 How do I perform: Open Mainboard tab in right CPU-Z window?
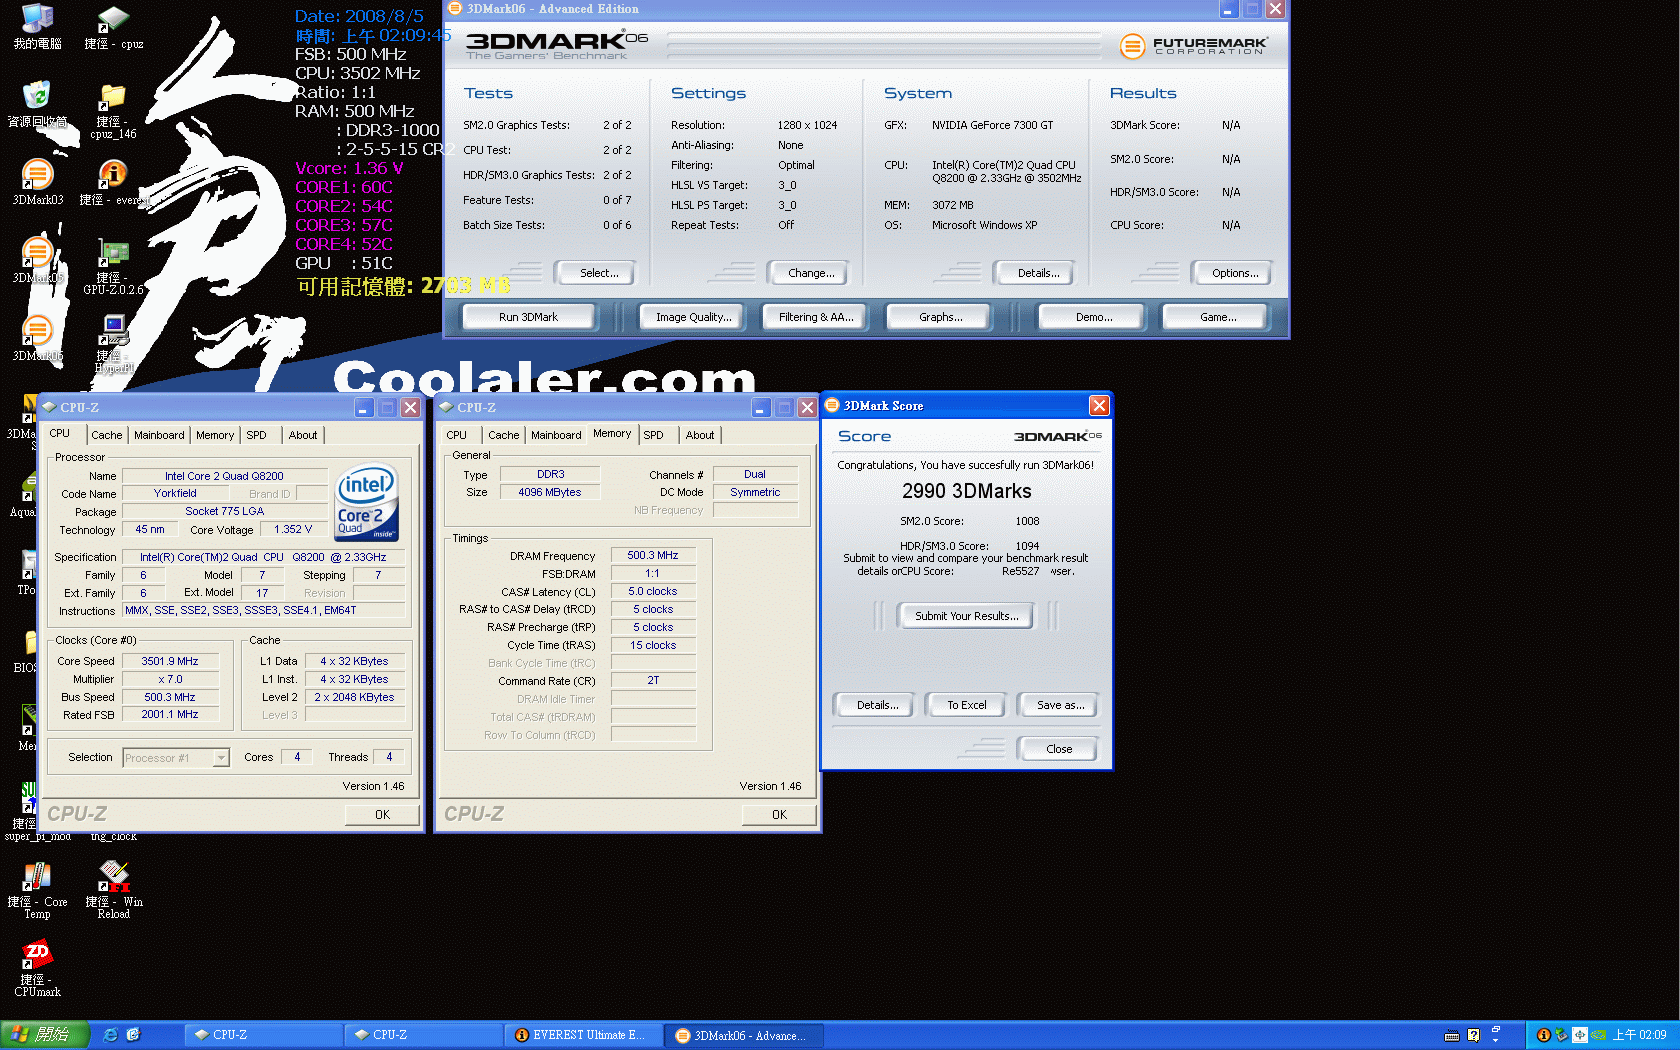tap(556, 435)
